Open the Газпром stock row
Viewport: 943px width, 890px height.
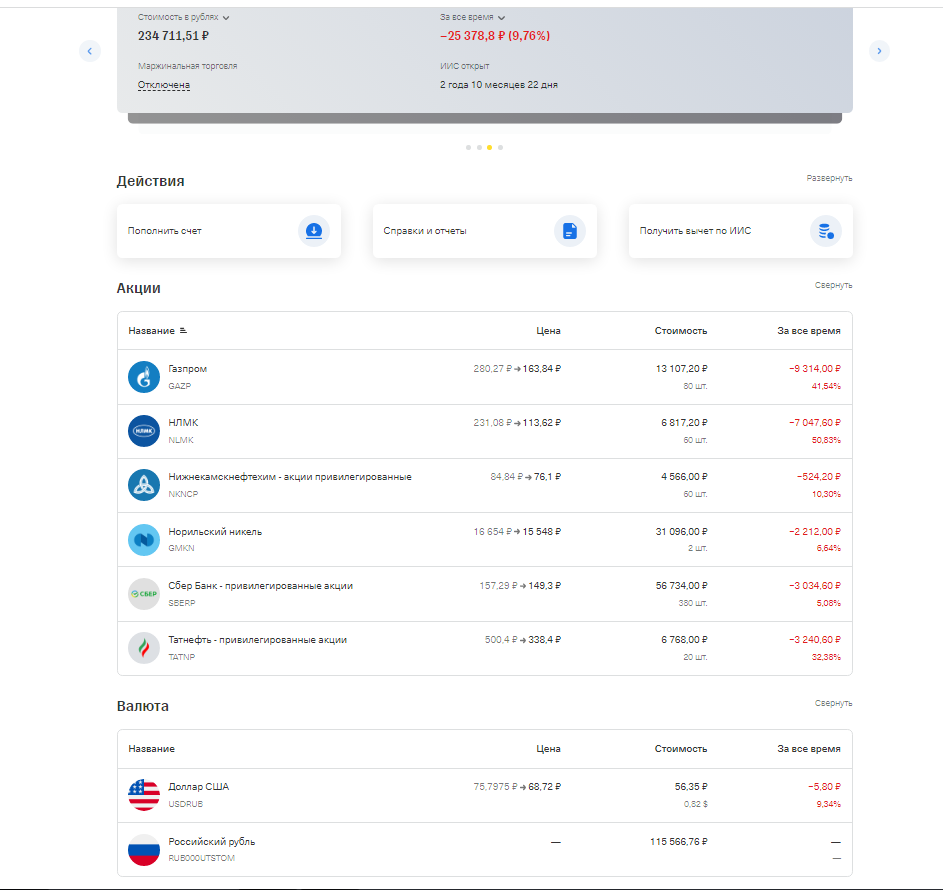tap(485, 377)
